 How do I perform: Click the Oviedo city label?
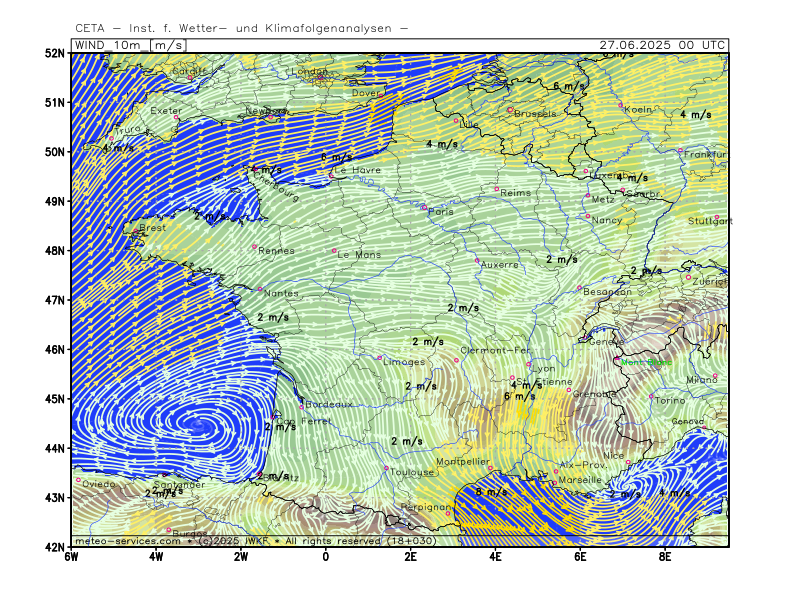(x=98, y=484)
